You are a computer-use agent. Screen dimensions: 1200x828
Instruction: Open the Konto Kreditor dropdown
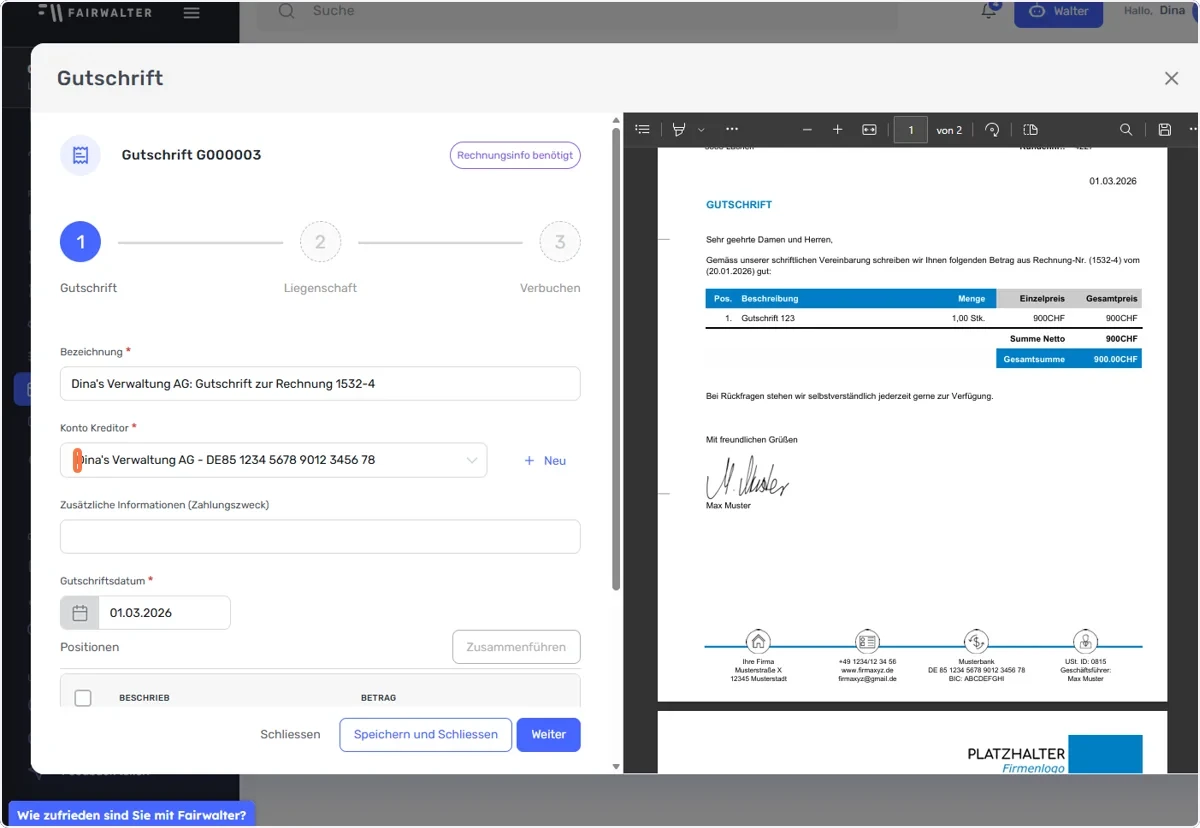[x=274, y=460]
